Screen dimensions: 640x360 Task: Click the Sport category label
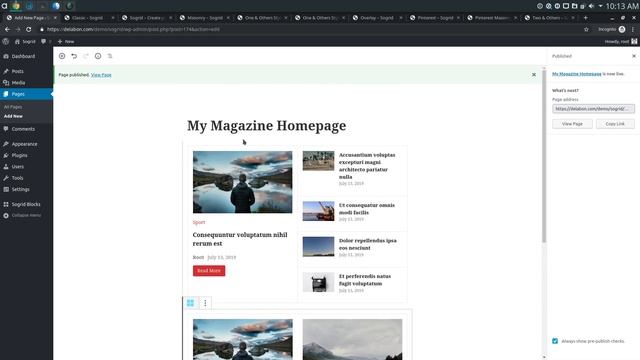tap(199, 222)
